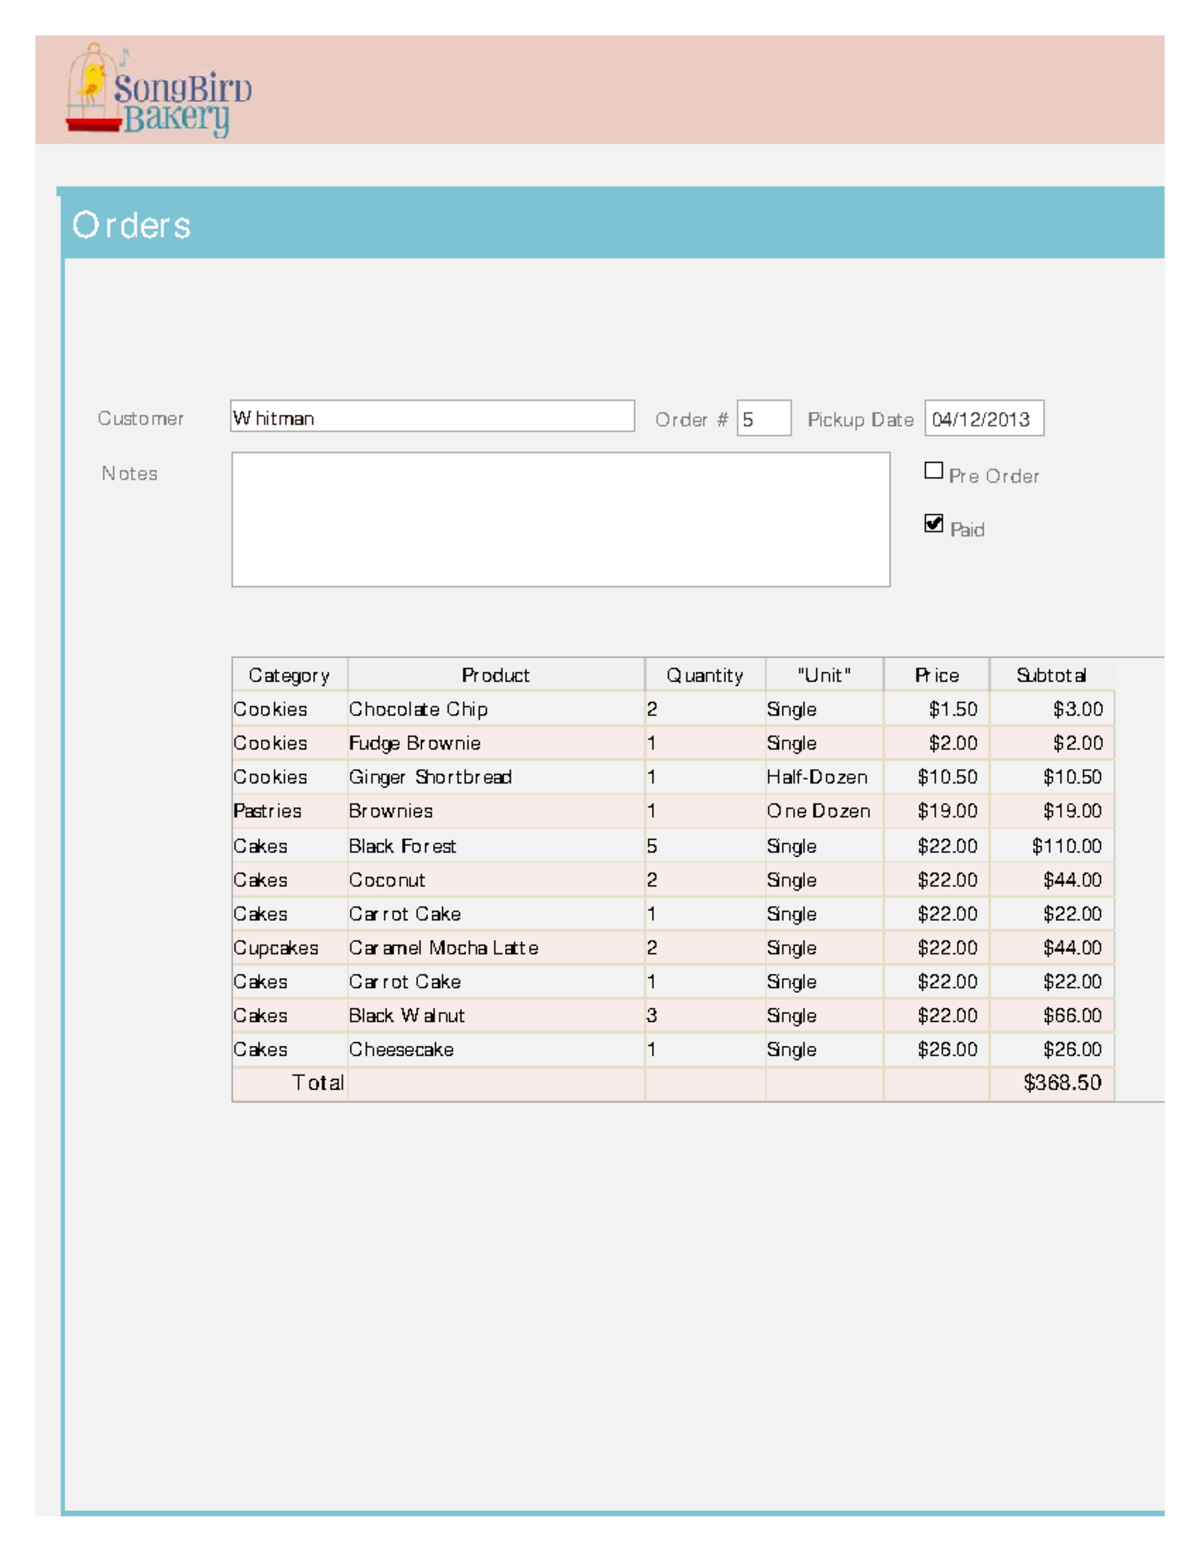Select the Caramel Mocha Latte cell
The image size is (1200, 1553).
pos(495,948)
